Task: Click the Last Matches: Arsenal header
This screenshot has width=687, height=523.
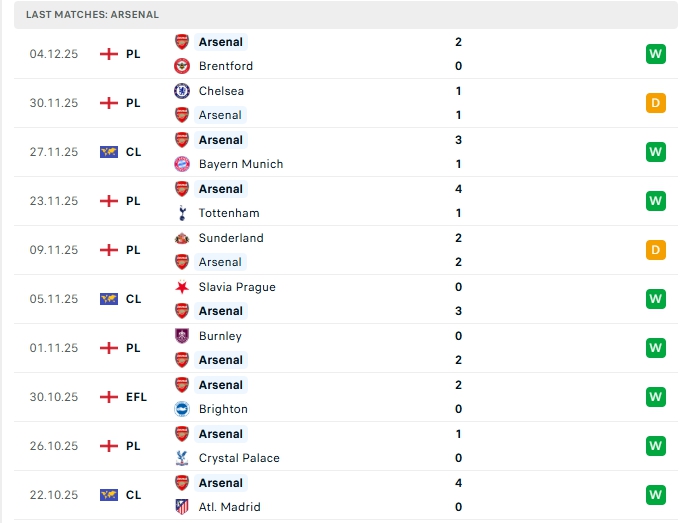Action: 92,15
